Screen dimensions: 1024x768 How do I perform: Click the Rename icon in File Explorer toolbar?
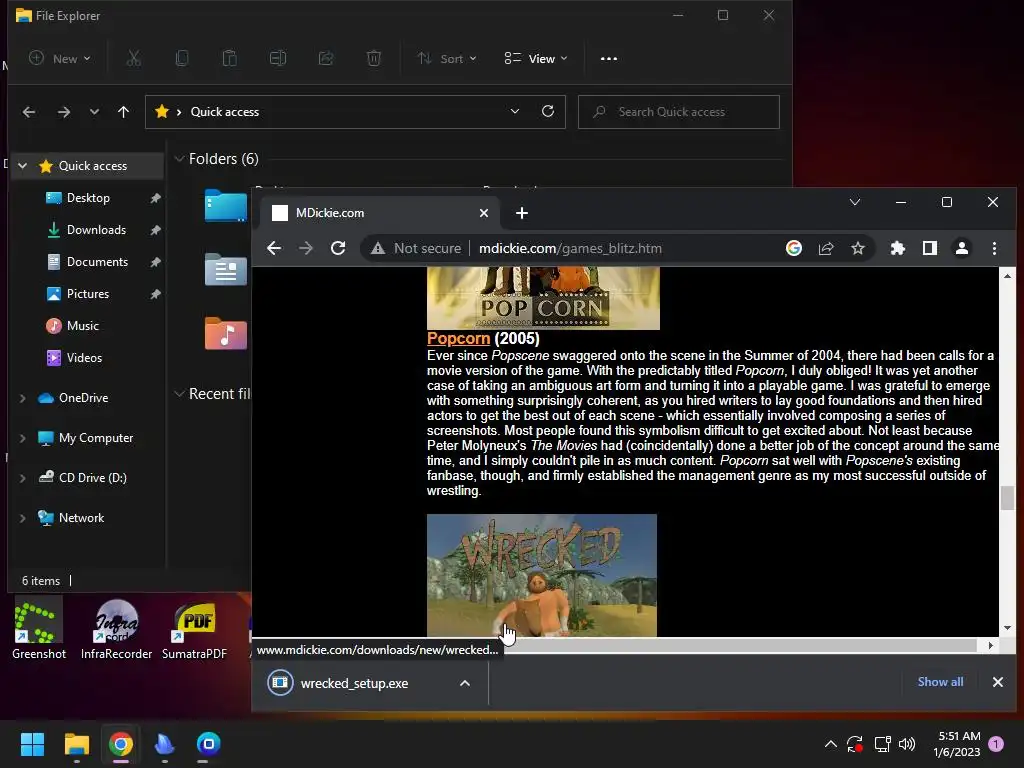pos(278,59)
